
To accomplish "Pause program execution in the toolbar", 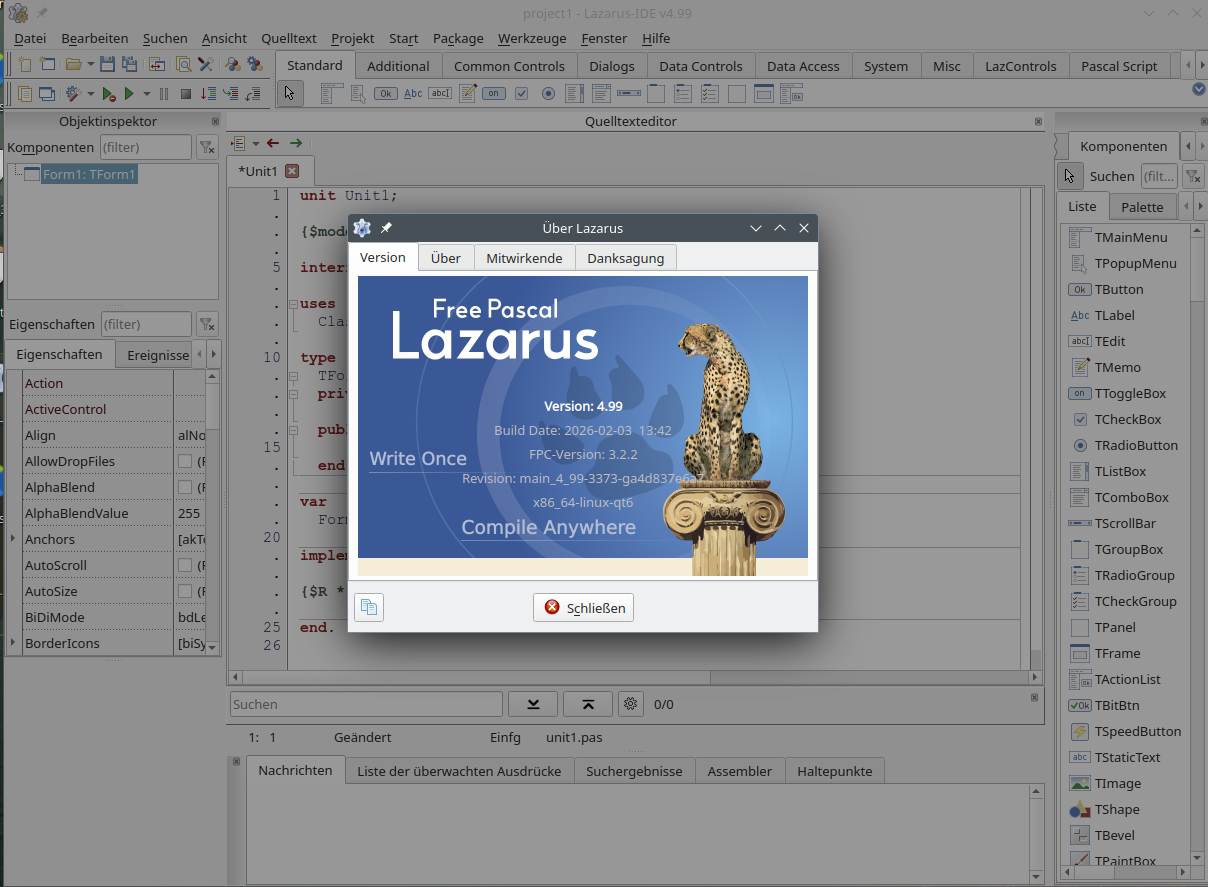I will tap(165, 93).
